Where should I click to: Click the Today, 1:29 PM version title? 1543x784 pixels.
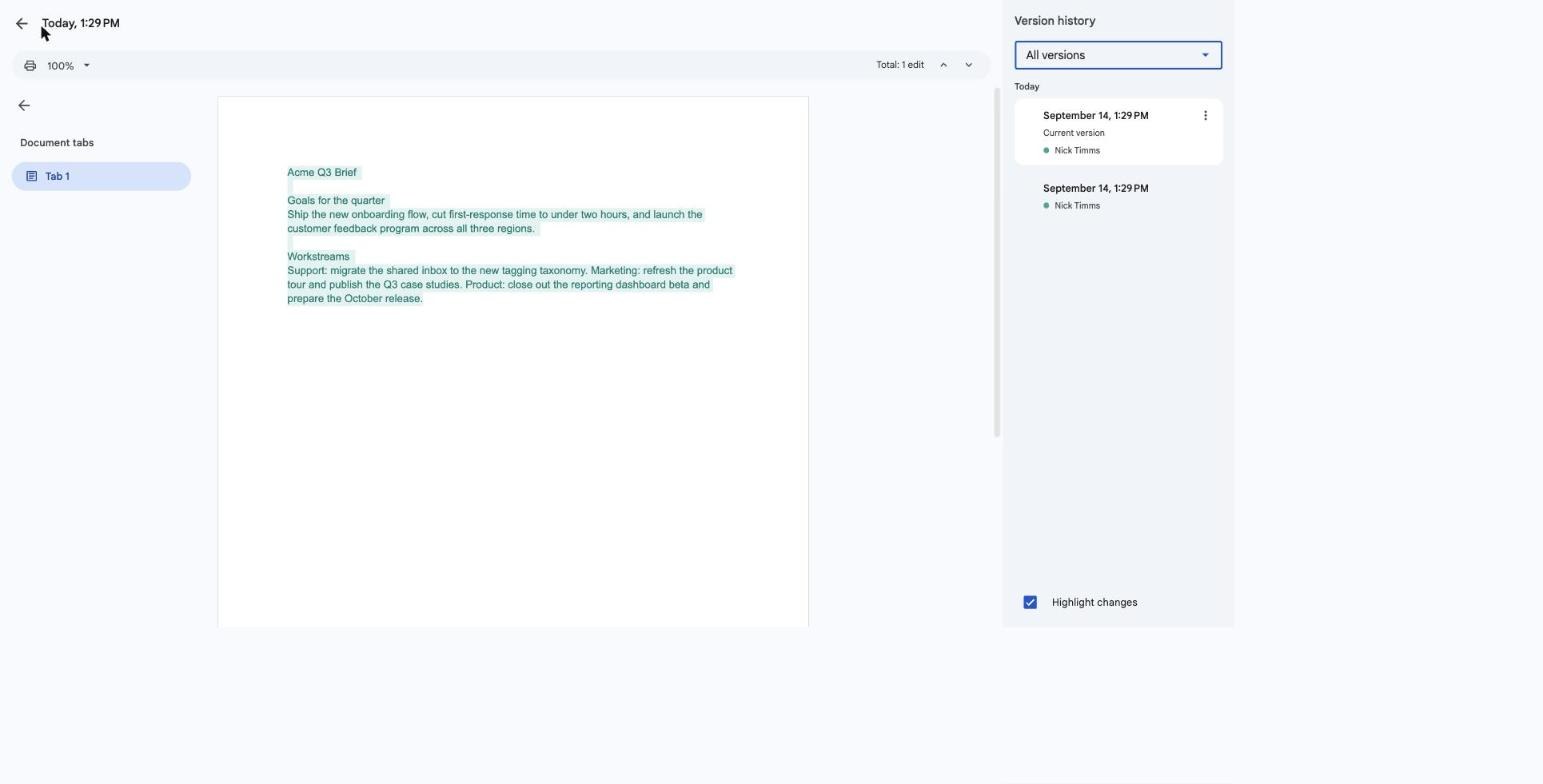80,23
